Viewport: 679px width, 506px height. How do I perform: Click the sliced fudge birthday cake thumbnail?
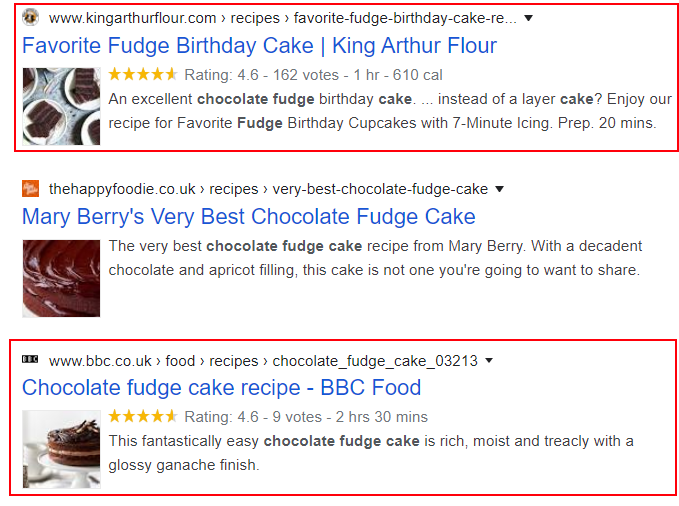coord(61,106)
